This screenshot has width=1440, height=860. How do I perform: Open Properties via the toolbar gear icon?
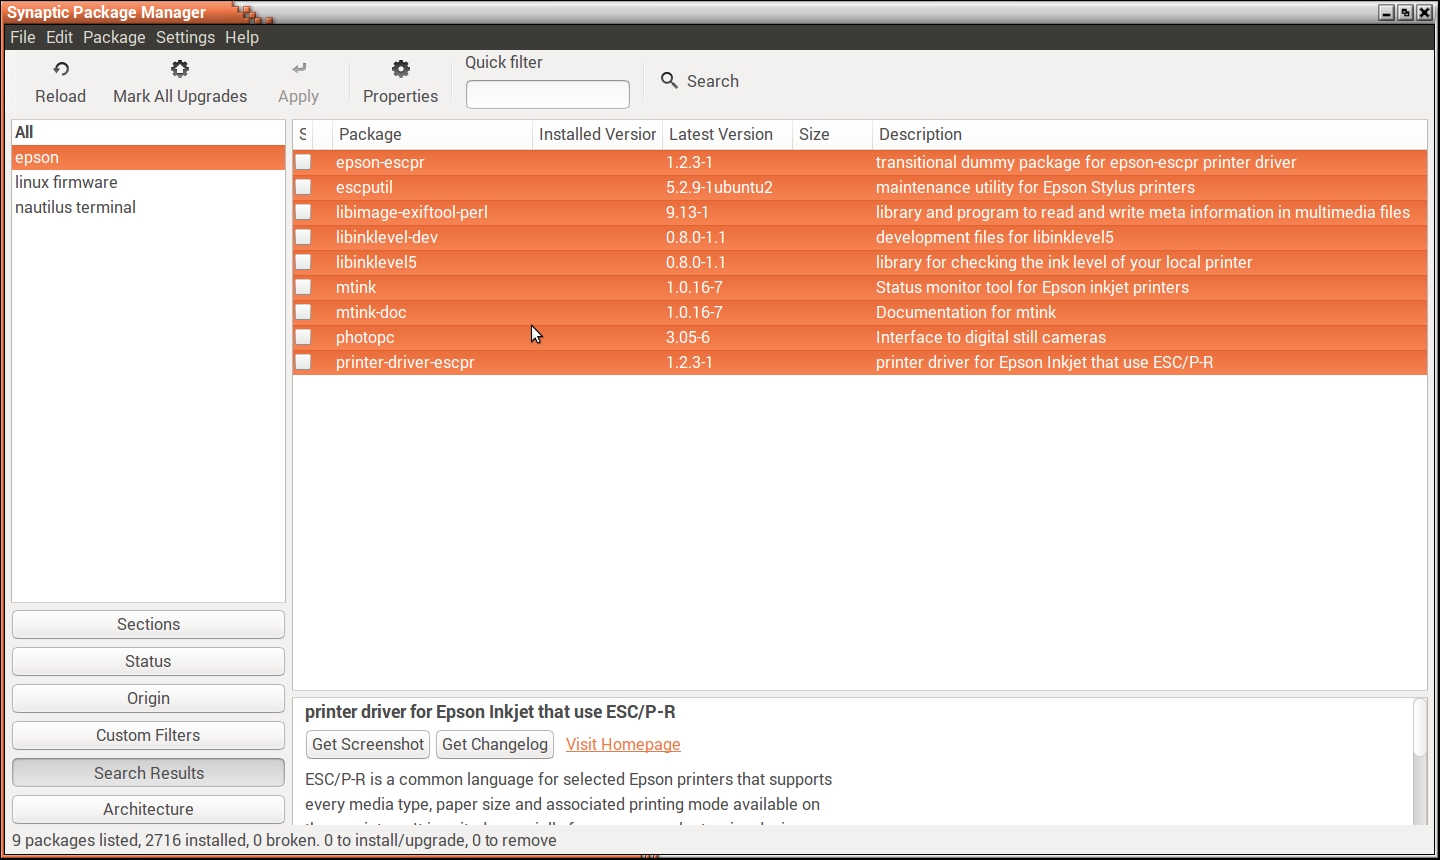[400, 69]
